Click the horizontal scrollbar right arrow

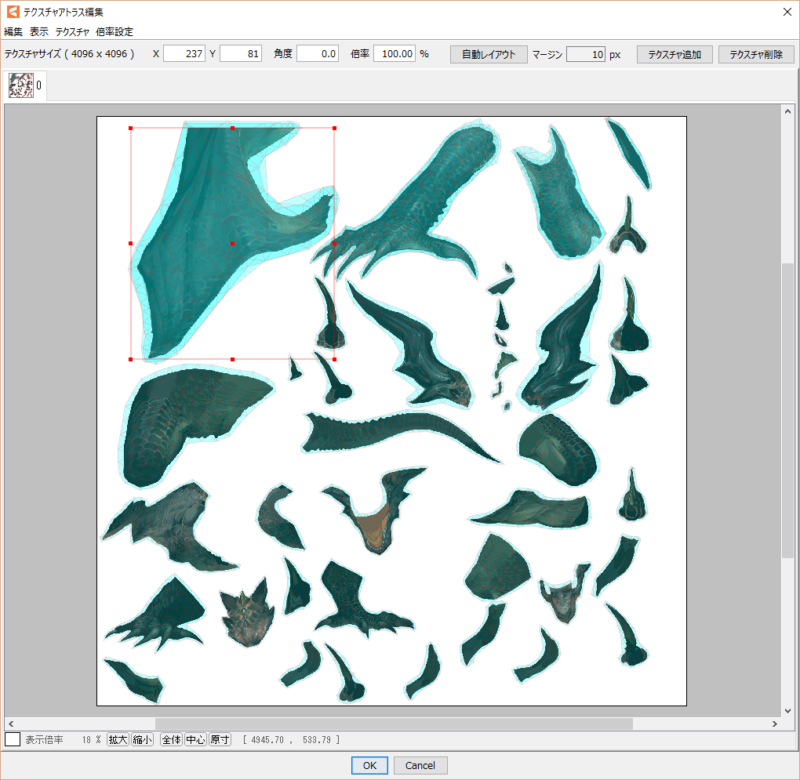(x=774, y=723)
